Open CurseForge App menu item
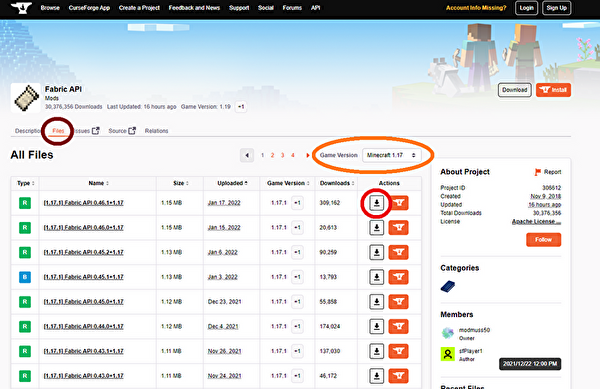The image size is (600, 389). 89,8
